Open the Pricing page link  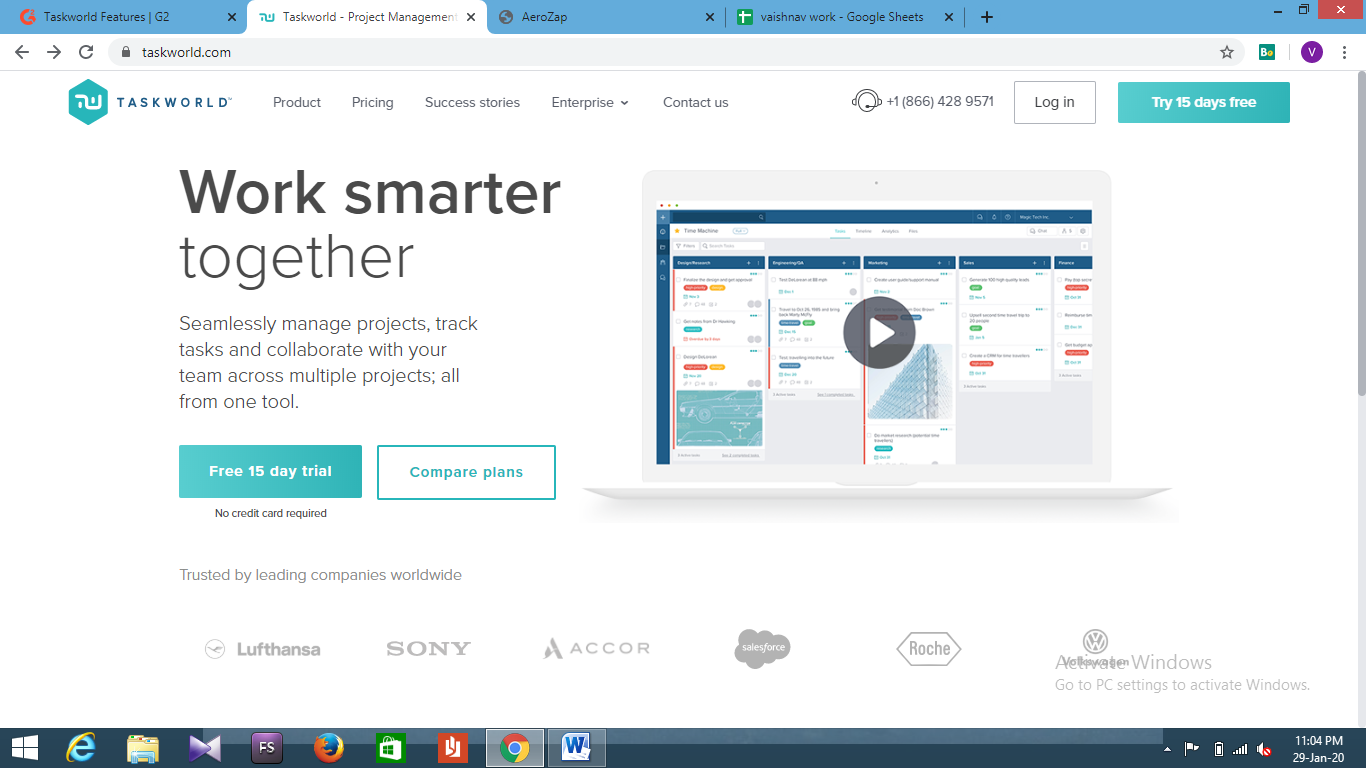372,102
